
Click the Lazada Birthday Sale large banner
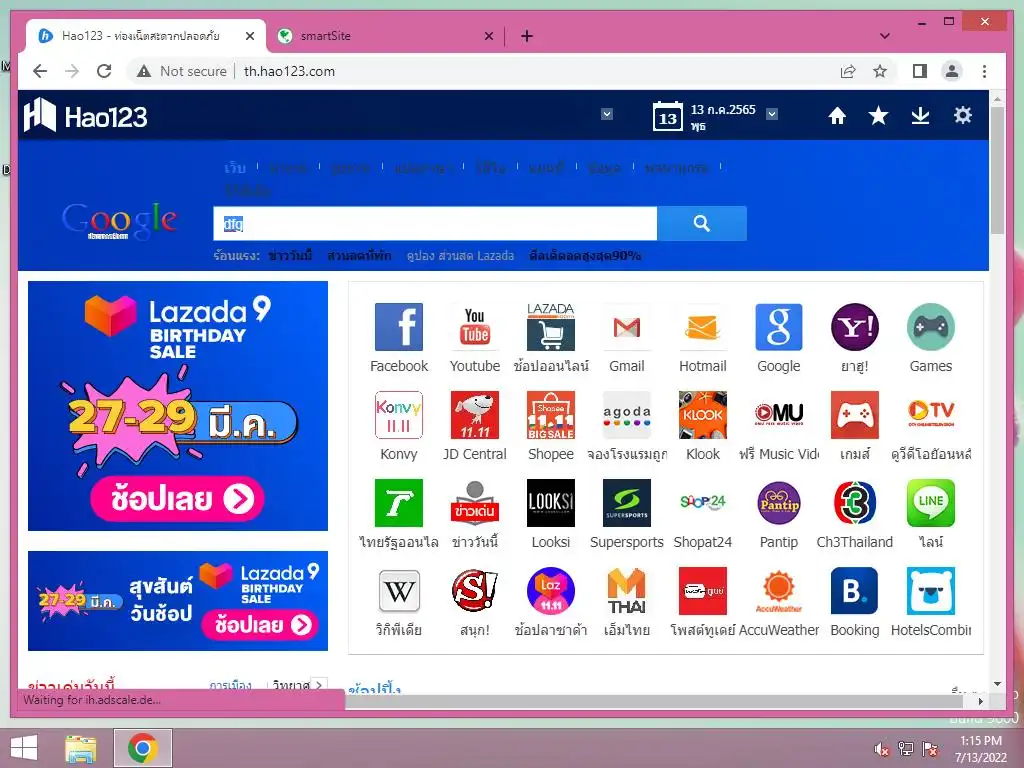click(x=178, y=406)
